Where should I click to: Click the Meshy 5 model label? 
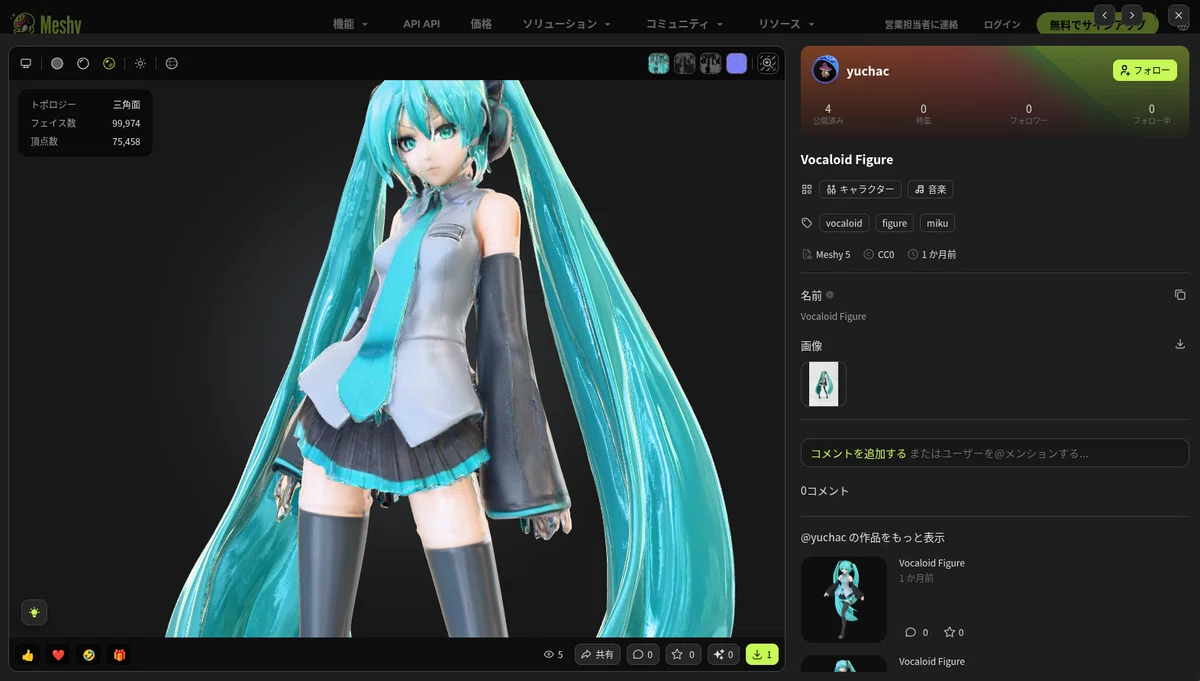tap(826, 255)
